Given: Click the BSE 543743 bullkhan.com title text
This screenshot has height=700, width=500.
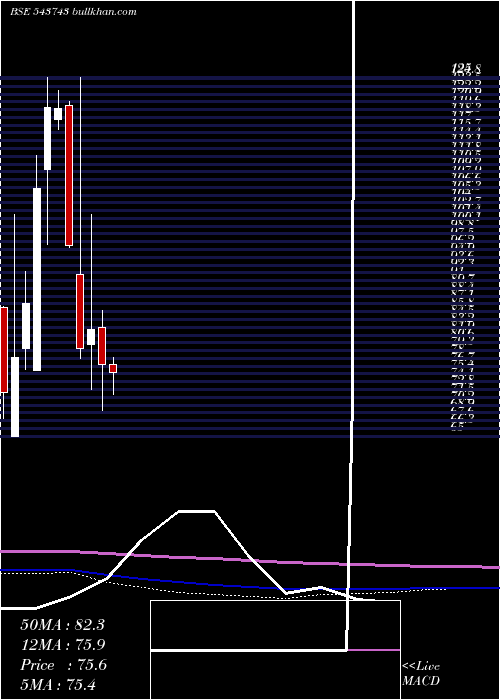Looking at the screenshot, I should pos(73,12).
